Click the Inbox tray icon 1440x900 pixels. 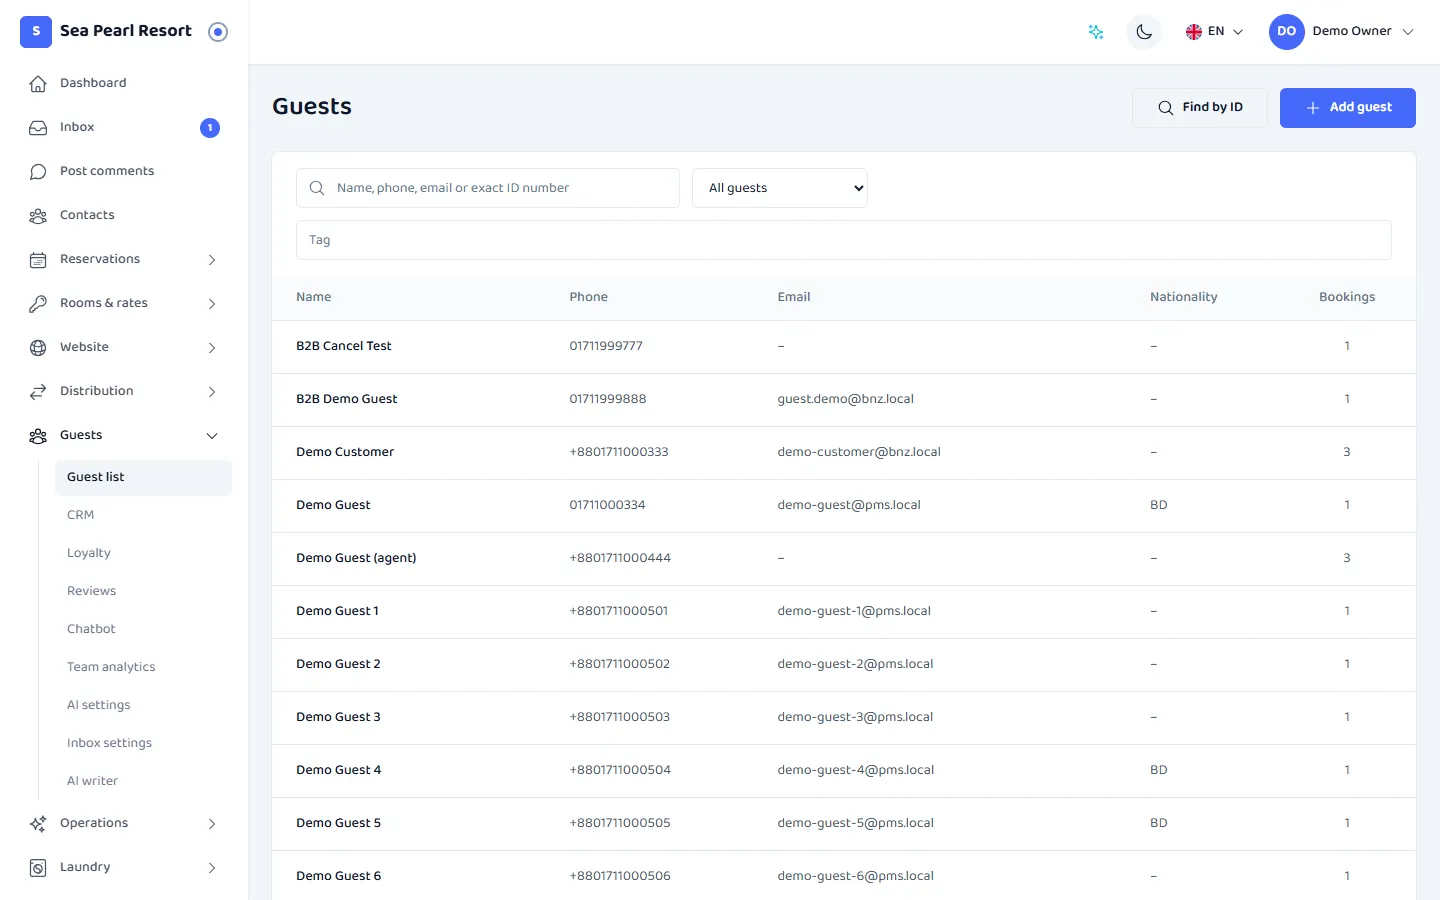(x=38, y=128)
